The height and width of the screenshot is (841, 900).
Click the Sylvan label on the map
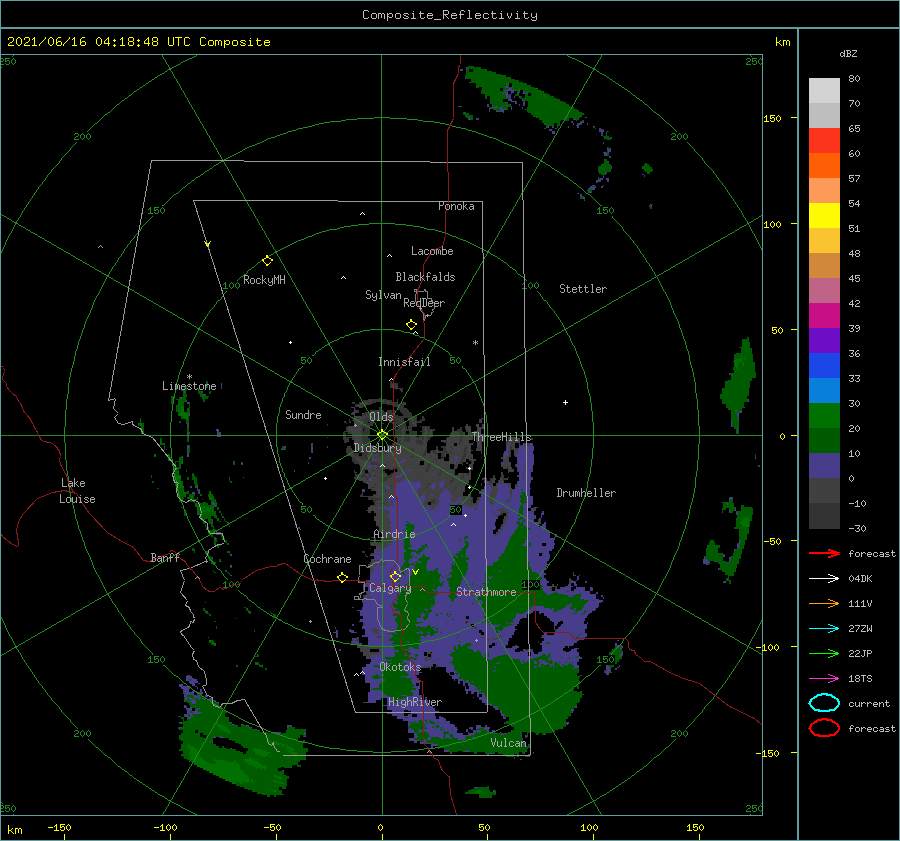(383, 295)
